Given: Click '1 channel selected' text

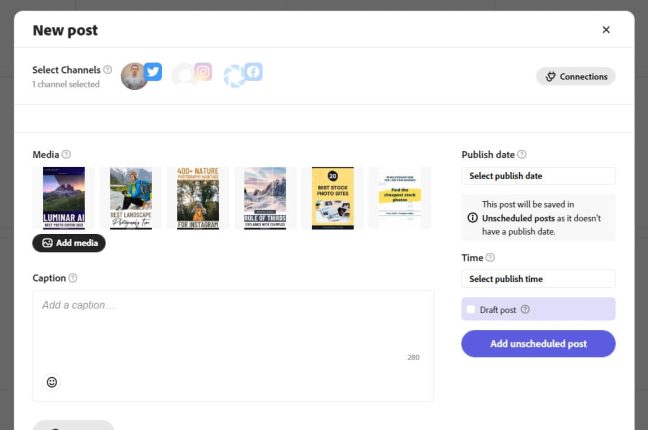Looking at the screenshot, I should pyautogui.click(x=66, y=84).
